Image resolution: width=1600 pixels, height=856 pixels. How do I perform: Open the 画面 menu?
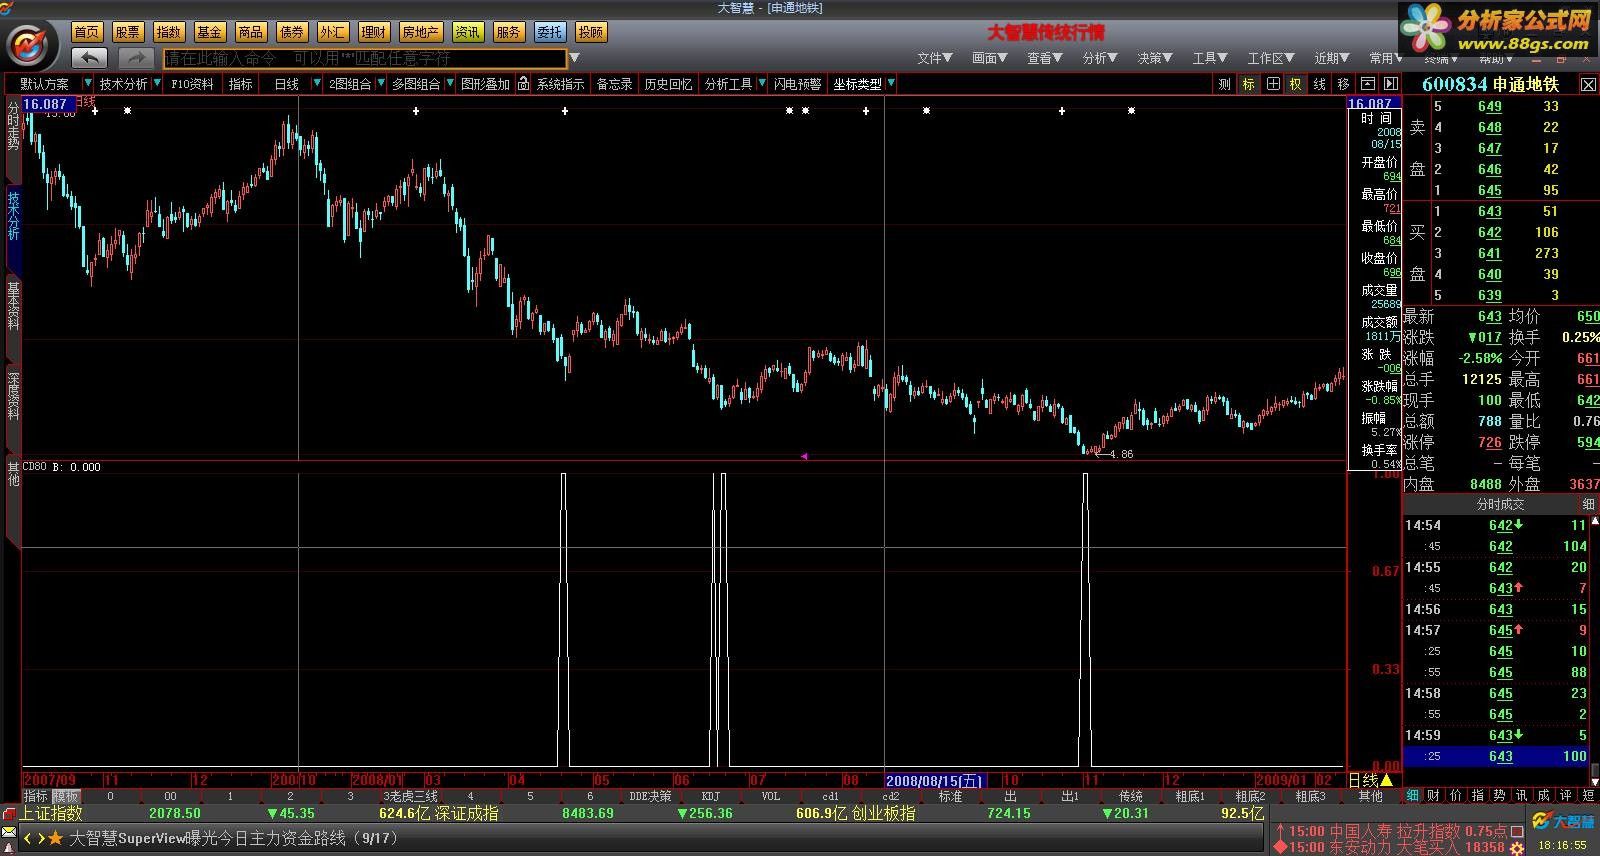(x=989, y=58)
